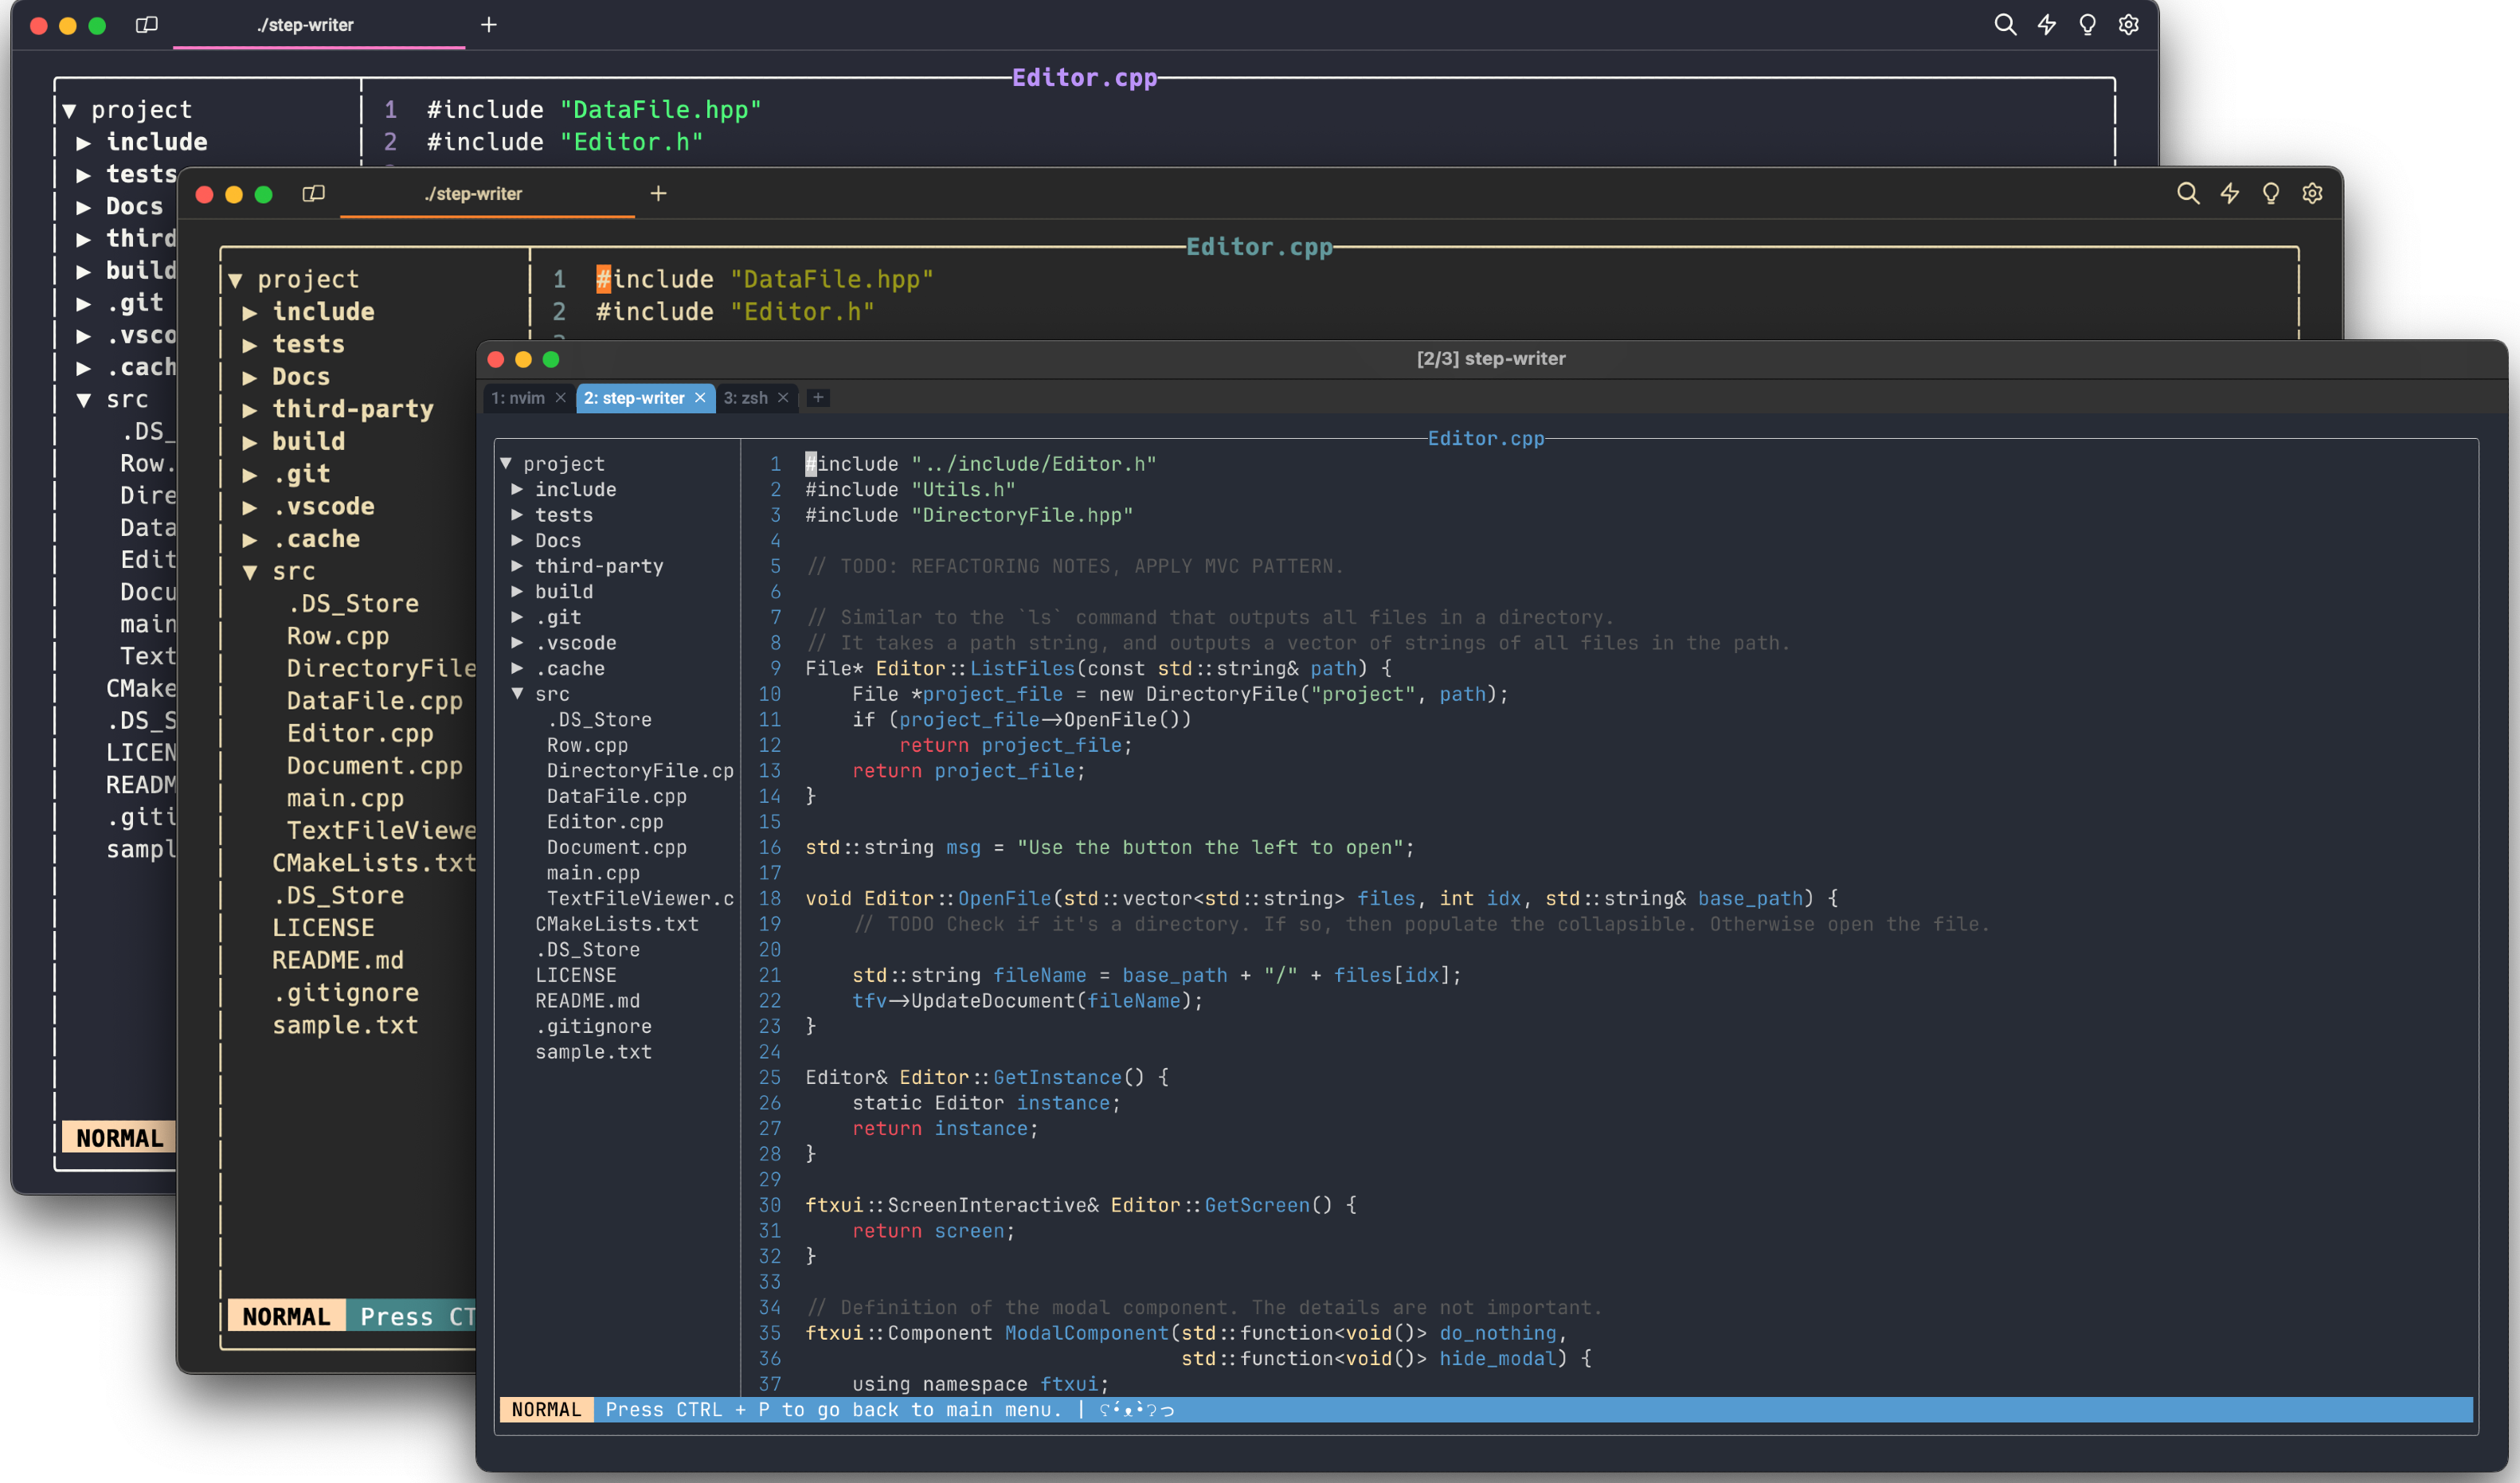2520x1483 pixels.
Task: Collapse src folder in back window
Action: (84, 400)
